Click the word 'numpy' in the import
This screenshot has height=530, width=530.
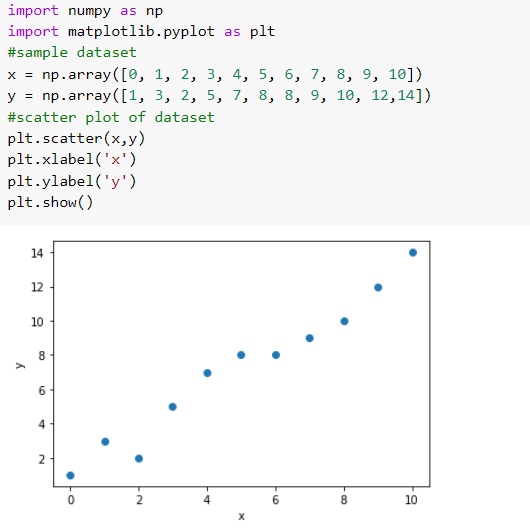pos(89,11)
